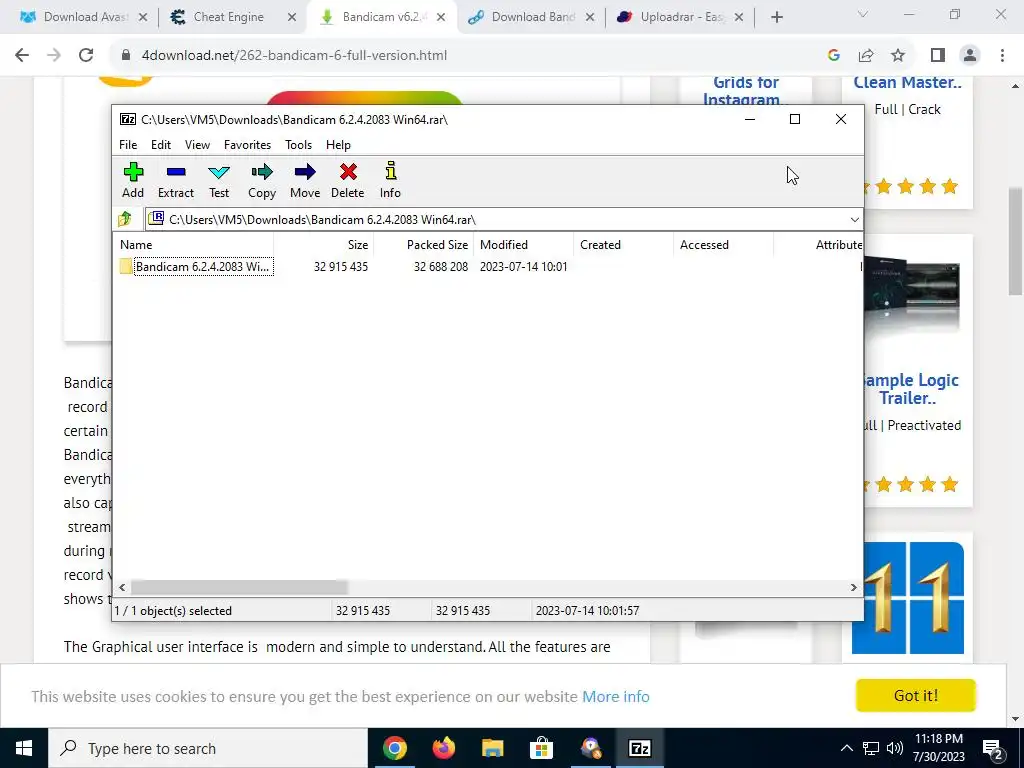1024x768 pixels.
Task: Choose the Move toolbar icon
Action: tap(305, 180)
